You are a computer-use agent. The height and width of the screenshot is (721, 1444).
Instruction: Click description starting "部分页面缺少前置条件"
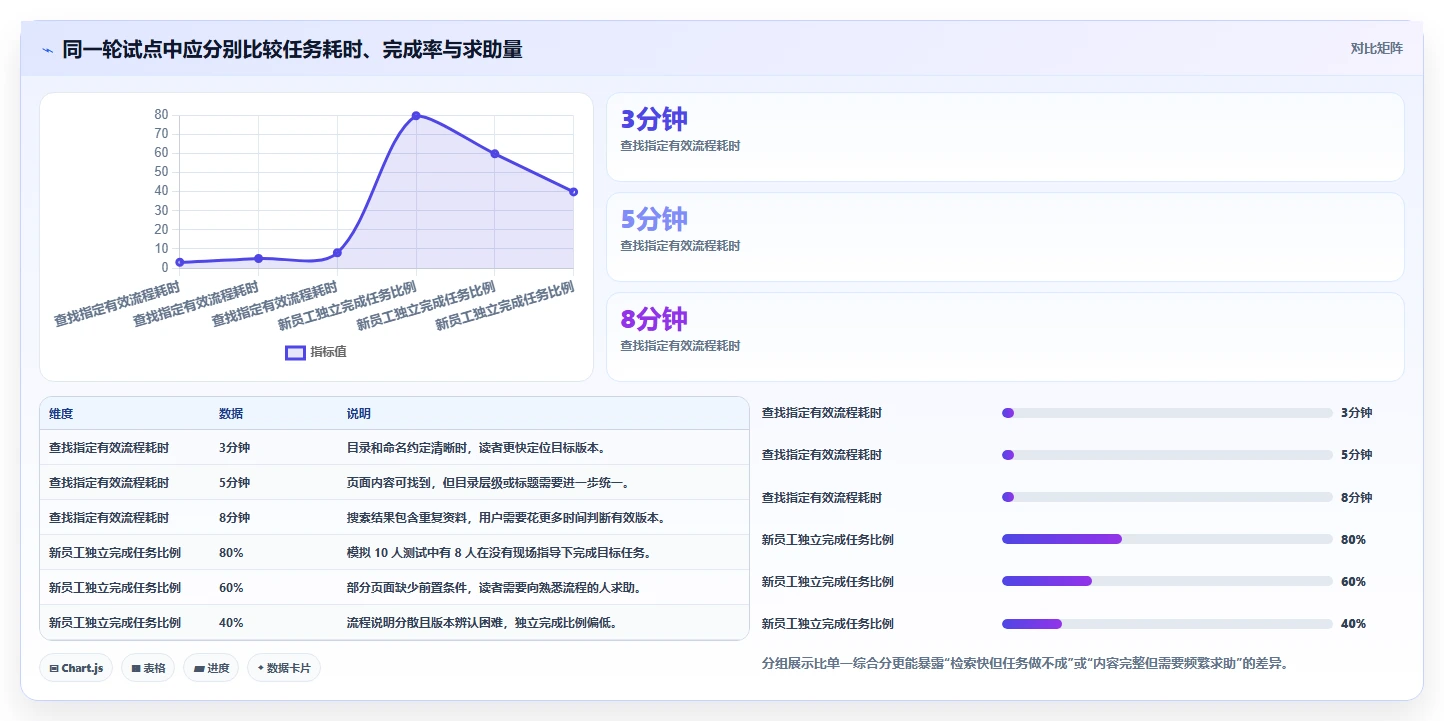coord(495,588)
